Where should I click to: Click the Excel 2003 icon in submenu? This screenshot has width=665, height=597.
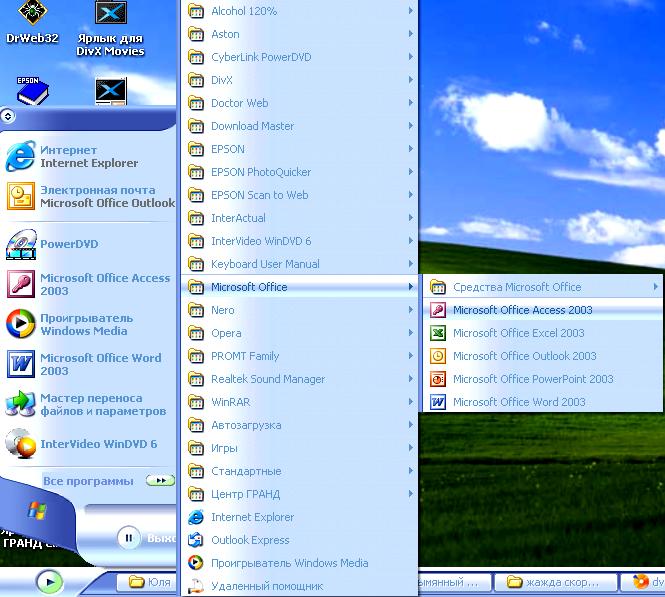click(x=438, y=333)
